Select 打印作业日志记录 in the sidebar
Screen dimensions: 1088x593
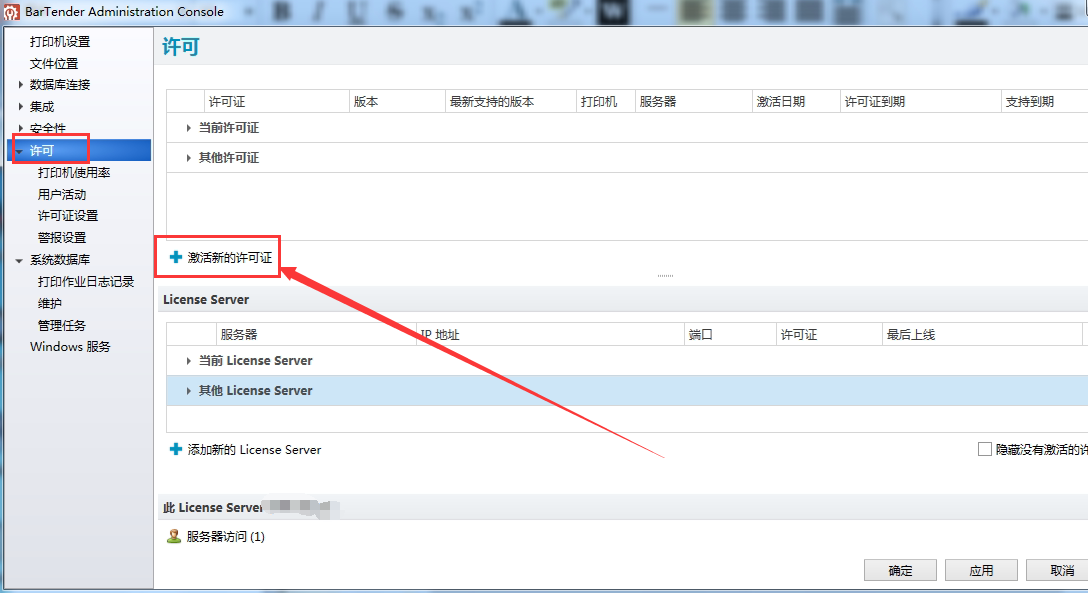[x=86, y=282]
